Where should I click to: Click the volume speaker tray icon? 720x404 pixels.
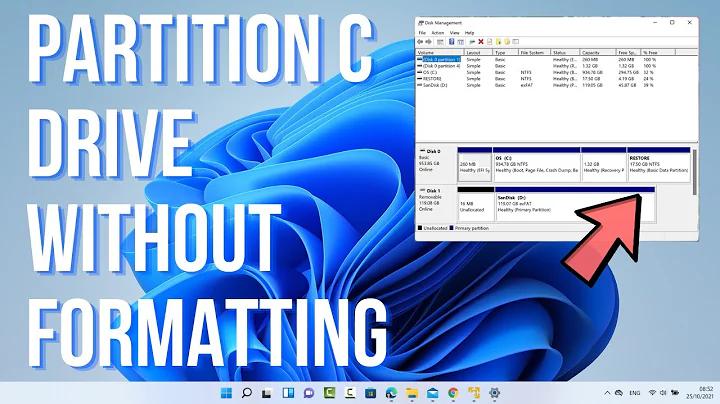pyautogui.click(x=663, y=393)
